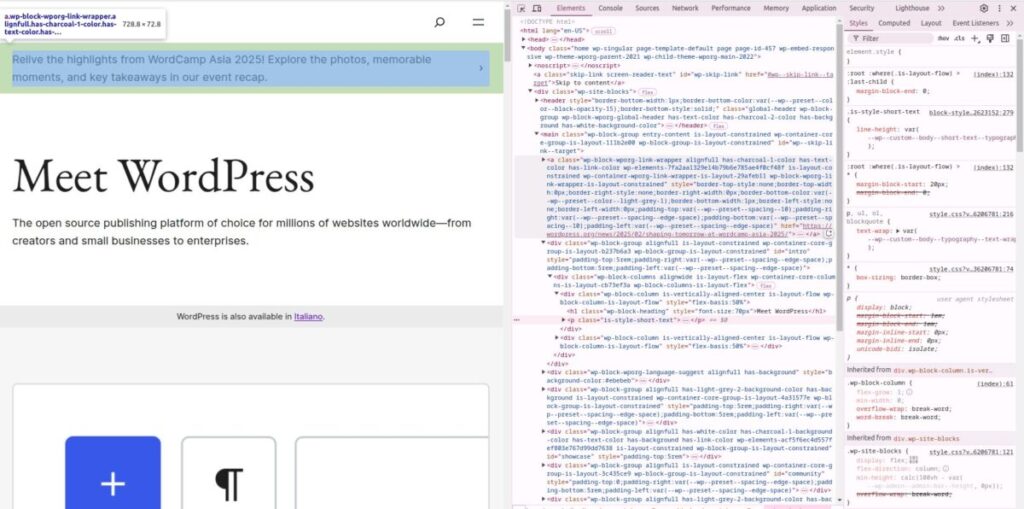Expand the anchor wp-block-wporg-link-wrapper node

(x=544, y=159)
